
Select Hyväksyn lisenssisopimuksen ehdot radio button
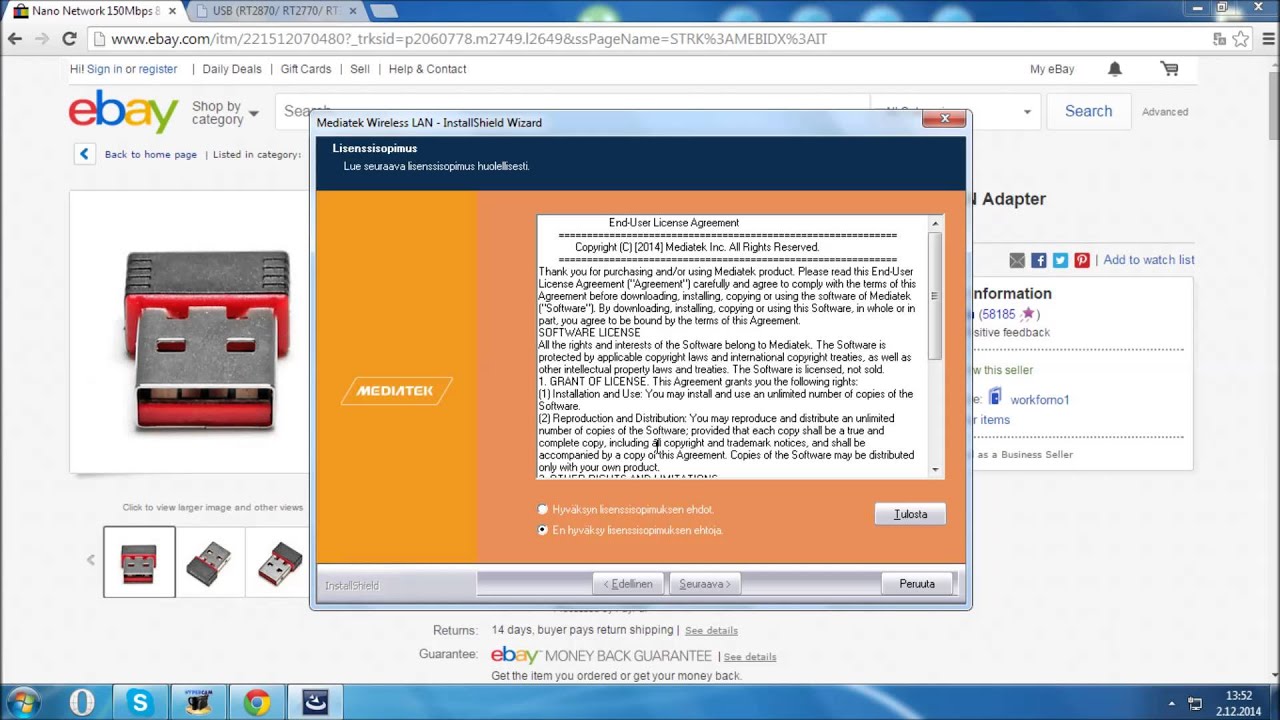click(x=543, y=510)
